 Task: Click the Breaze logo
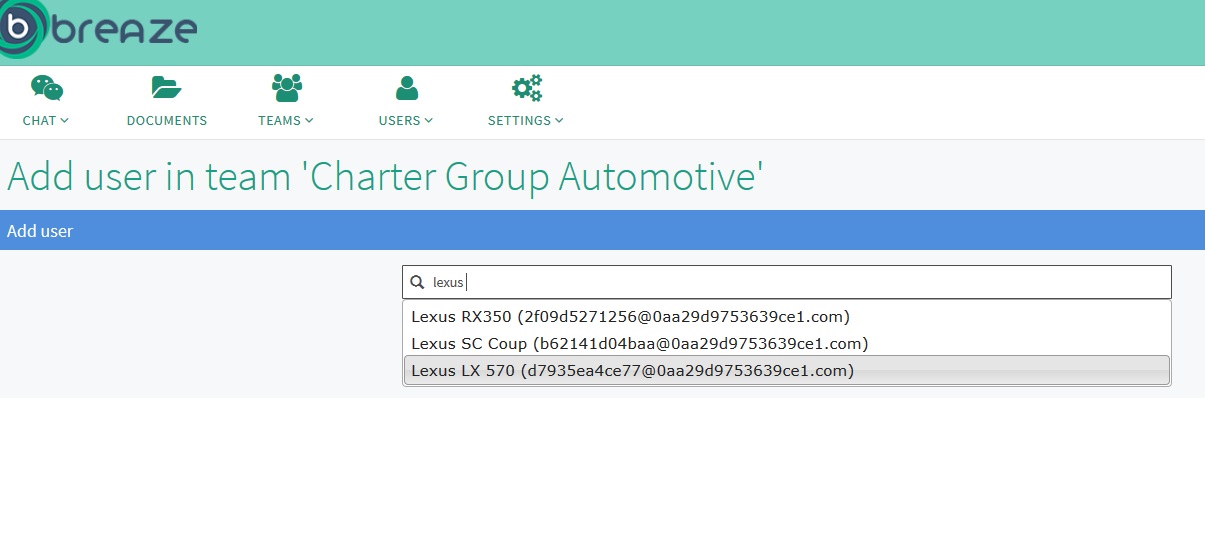[98, 29]
